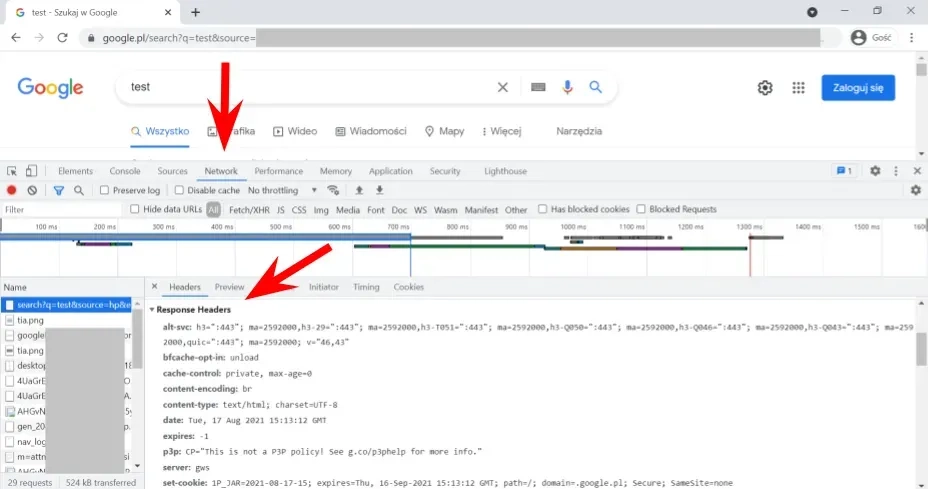Switch to the Elements panel
The height and width of the screenshot is (489, 929).
75,171
